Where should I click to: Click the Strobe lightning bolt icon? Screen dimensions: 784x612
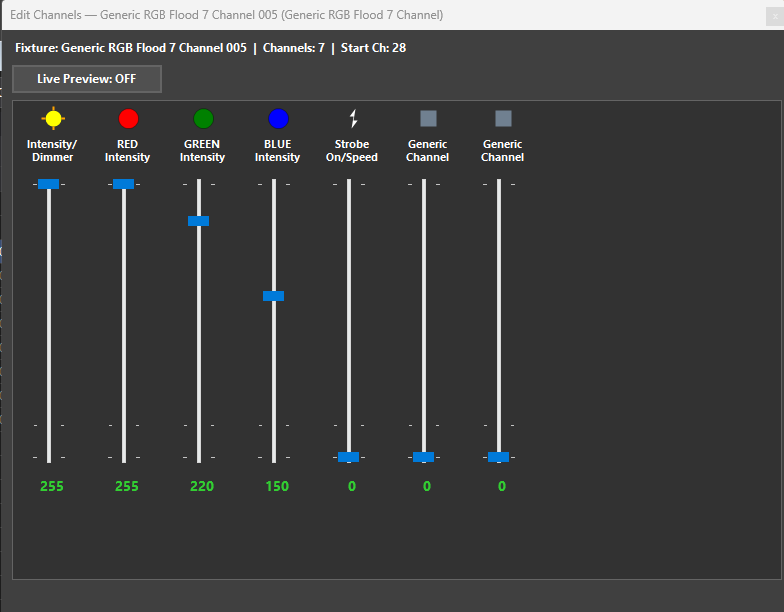coord(352,119)
